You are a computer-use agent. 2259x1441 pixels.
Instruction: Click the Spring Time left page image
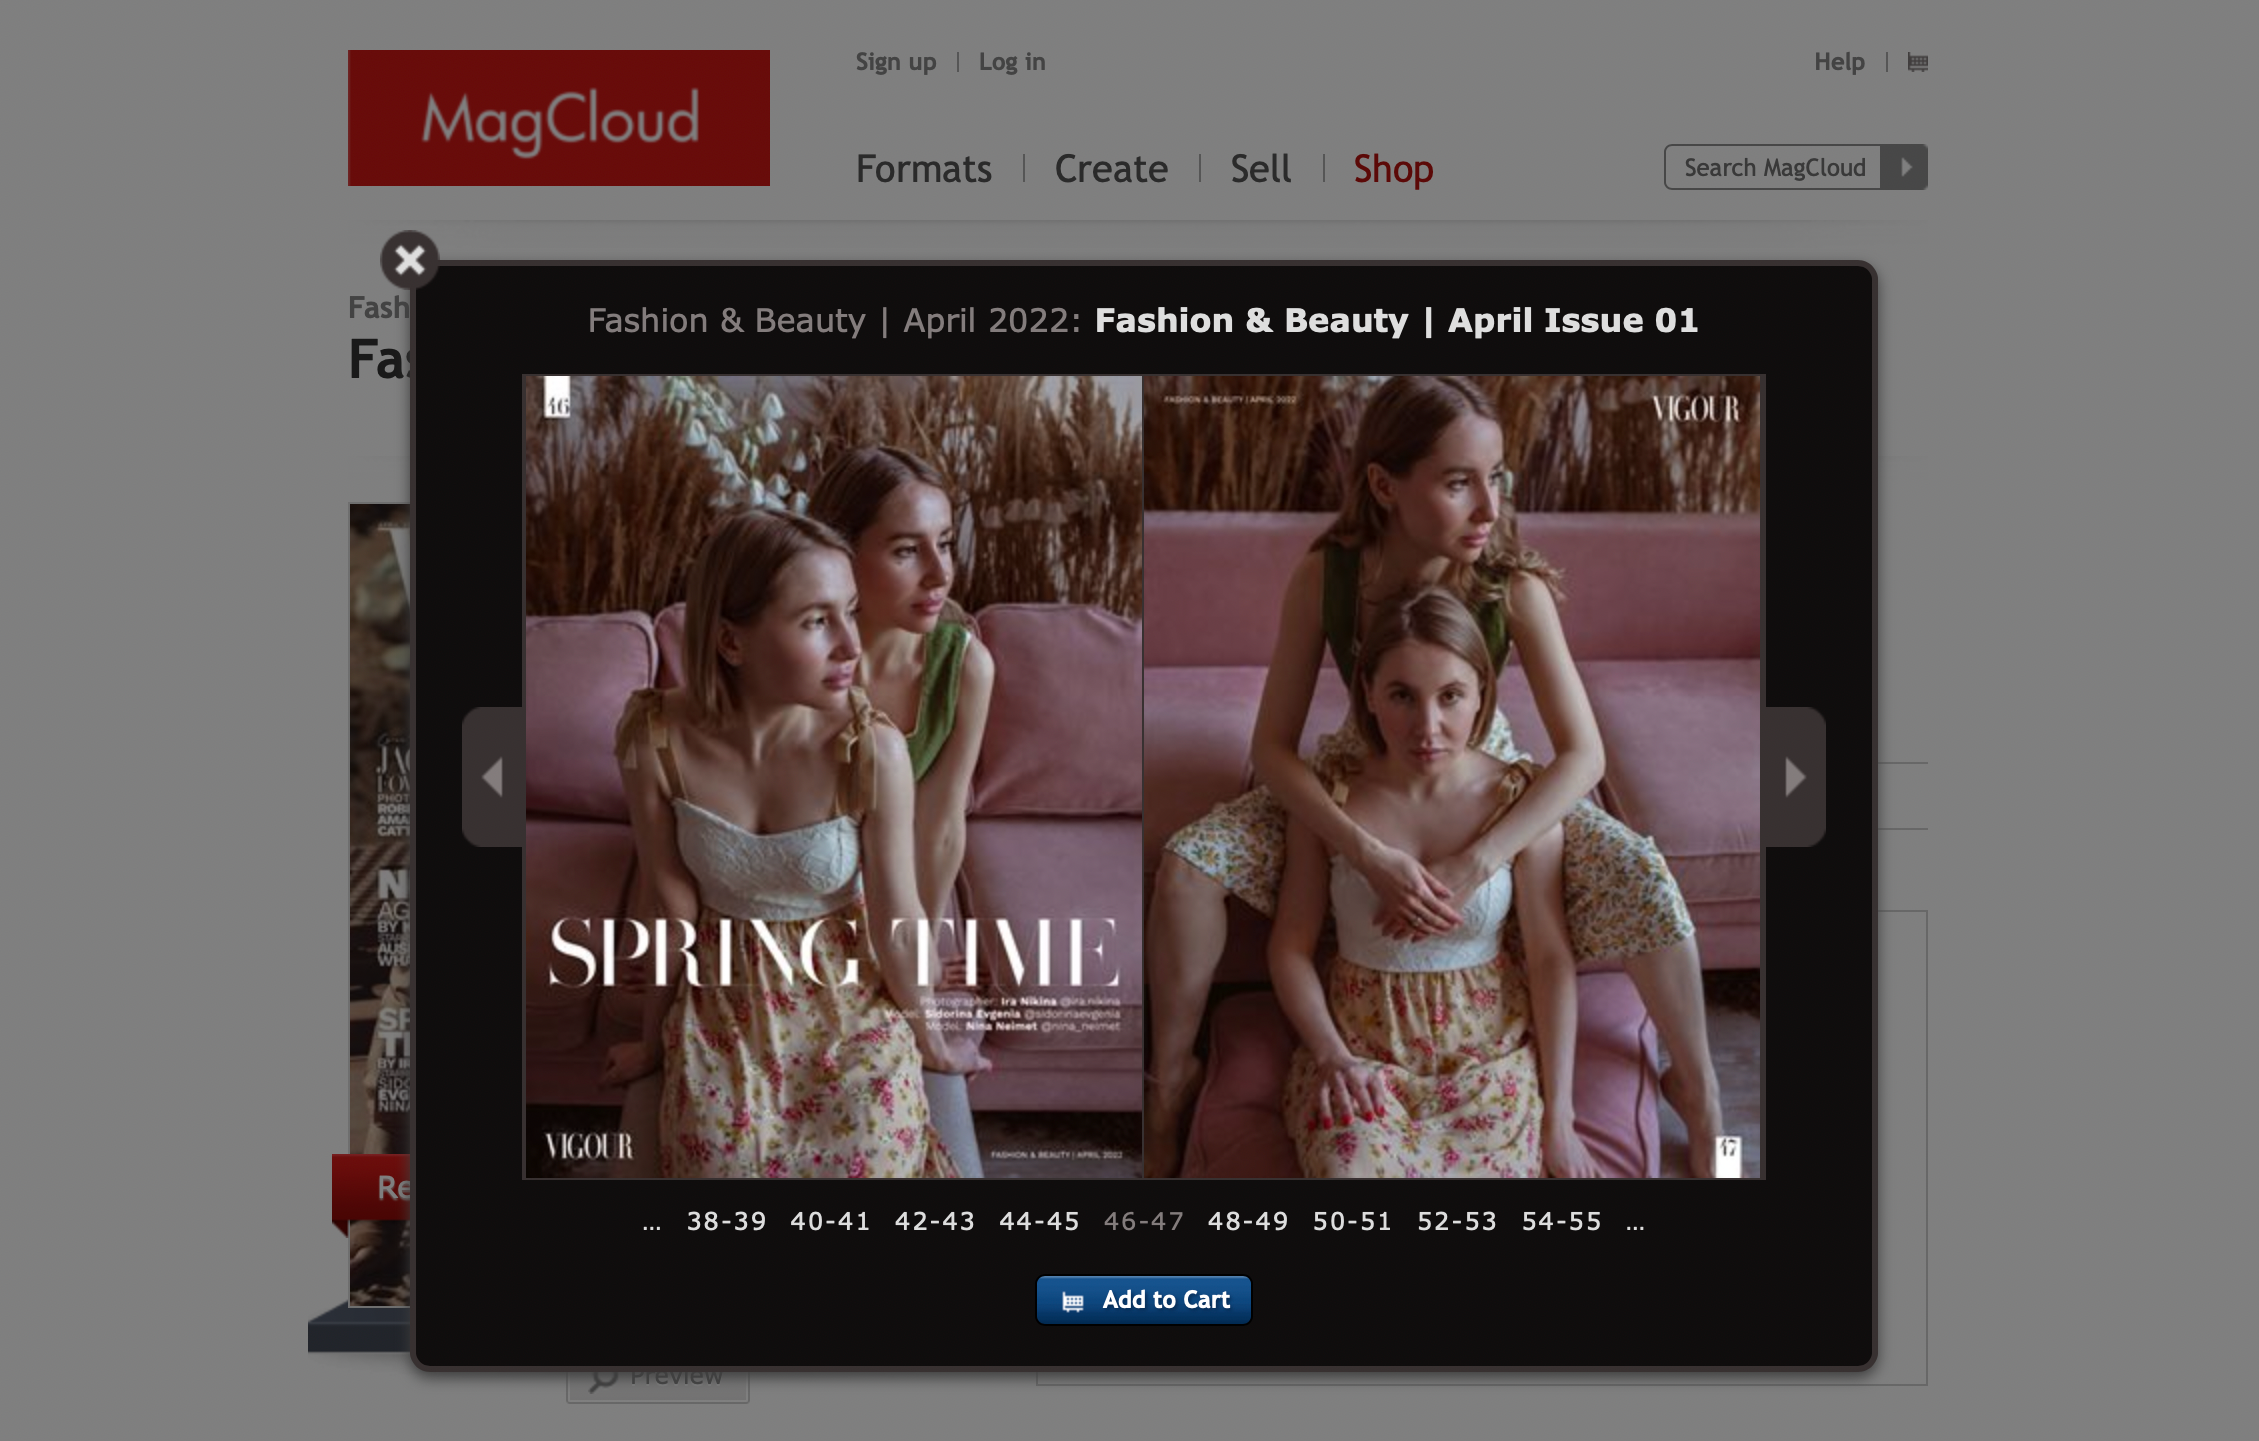pos(832,776)
